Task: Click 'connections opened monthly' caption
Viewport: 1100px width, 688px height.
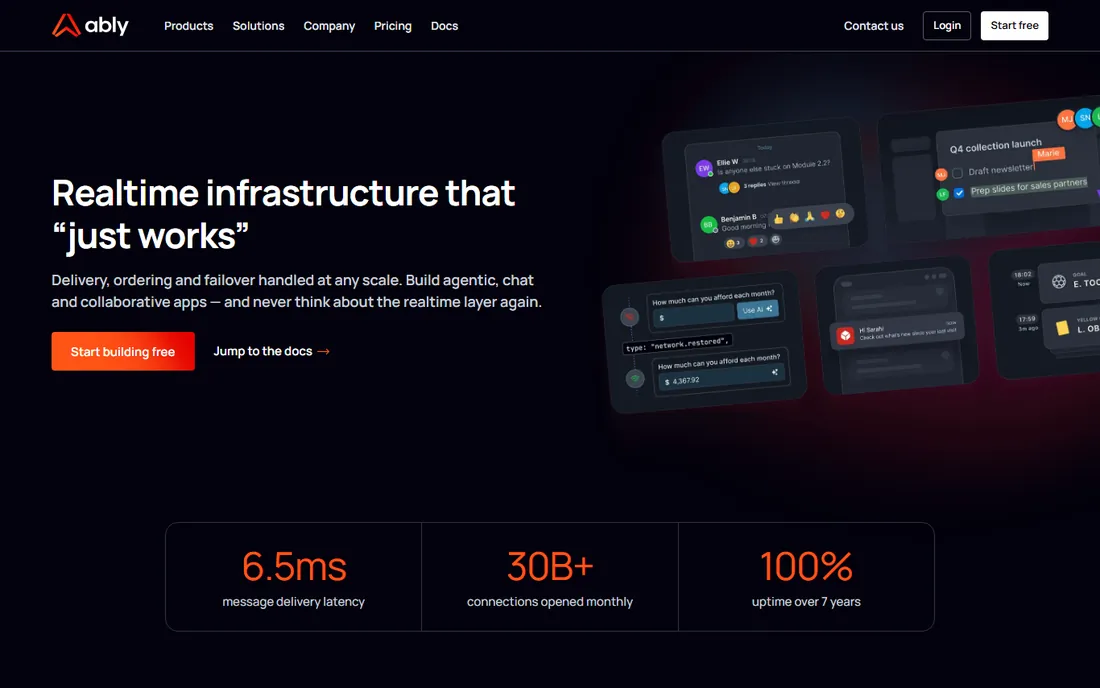Action: tap(550, 602)
